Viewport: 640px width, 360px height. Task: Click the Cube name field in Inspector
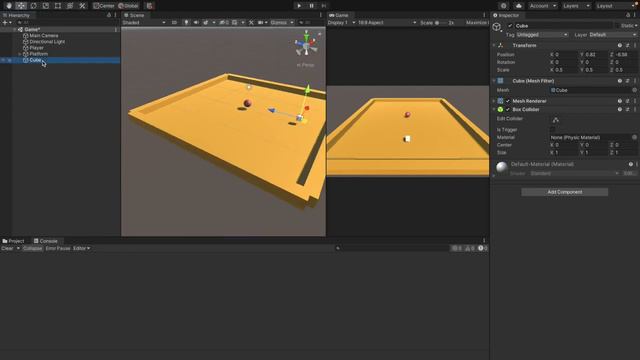[563, 26]
